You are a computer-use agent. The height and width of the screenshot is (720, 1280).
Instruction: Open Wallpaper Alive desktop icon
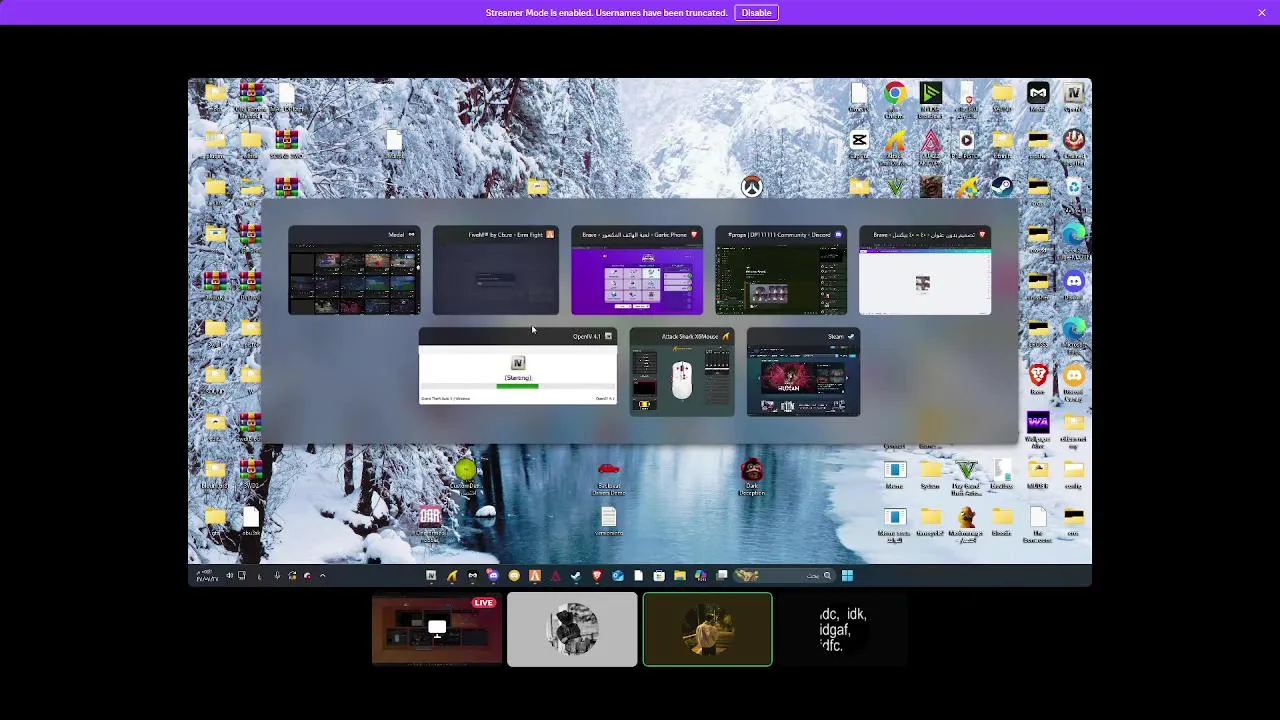point(1038,422)
